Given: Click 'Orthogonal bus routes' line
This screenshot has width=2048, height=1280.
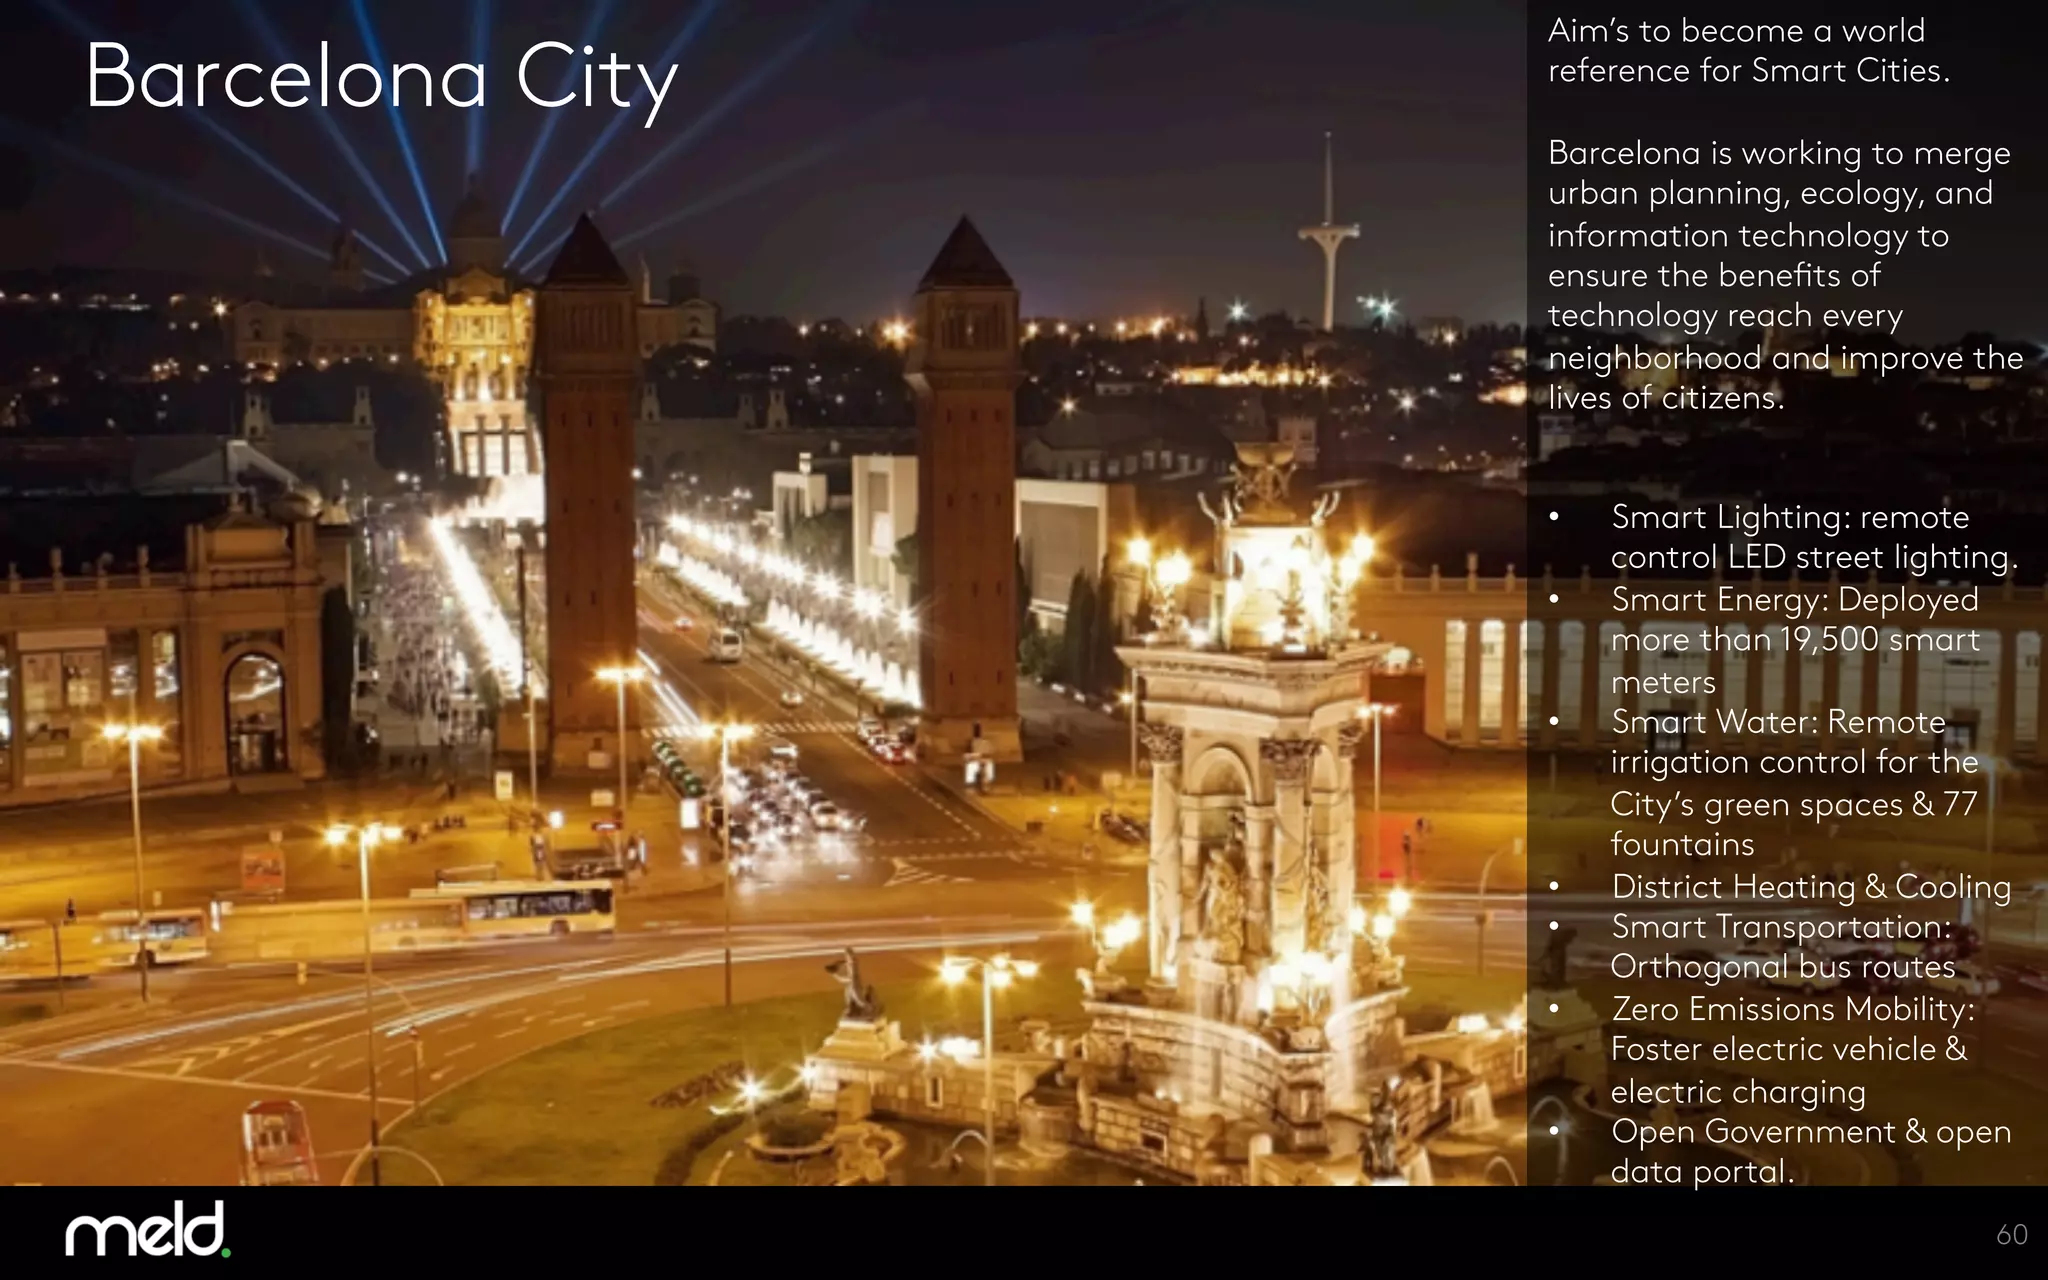Looking at the screenshot, I should (x=1783, y=967).
